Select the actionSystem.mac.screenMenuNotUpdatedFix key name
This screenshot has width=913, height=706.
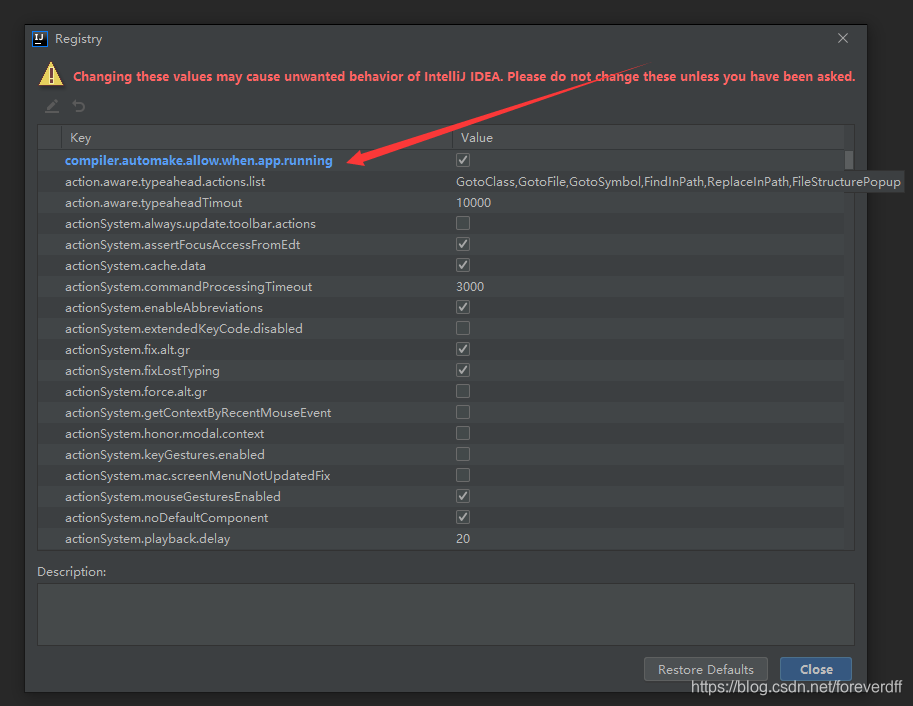tap(197, 475)
